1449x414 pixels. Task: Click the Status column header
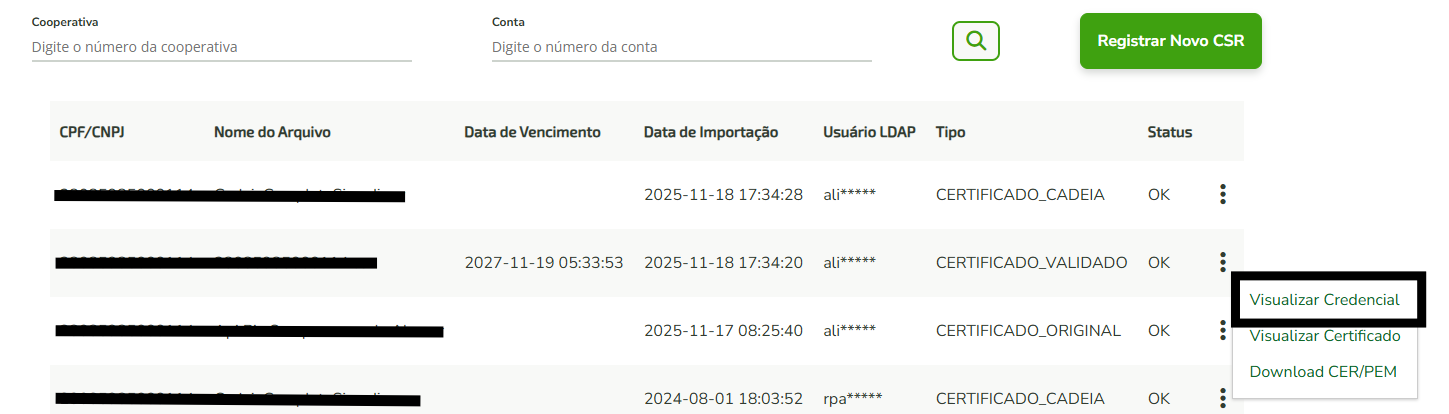[1169, 132]
